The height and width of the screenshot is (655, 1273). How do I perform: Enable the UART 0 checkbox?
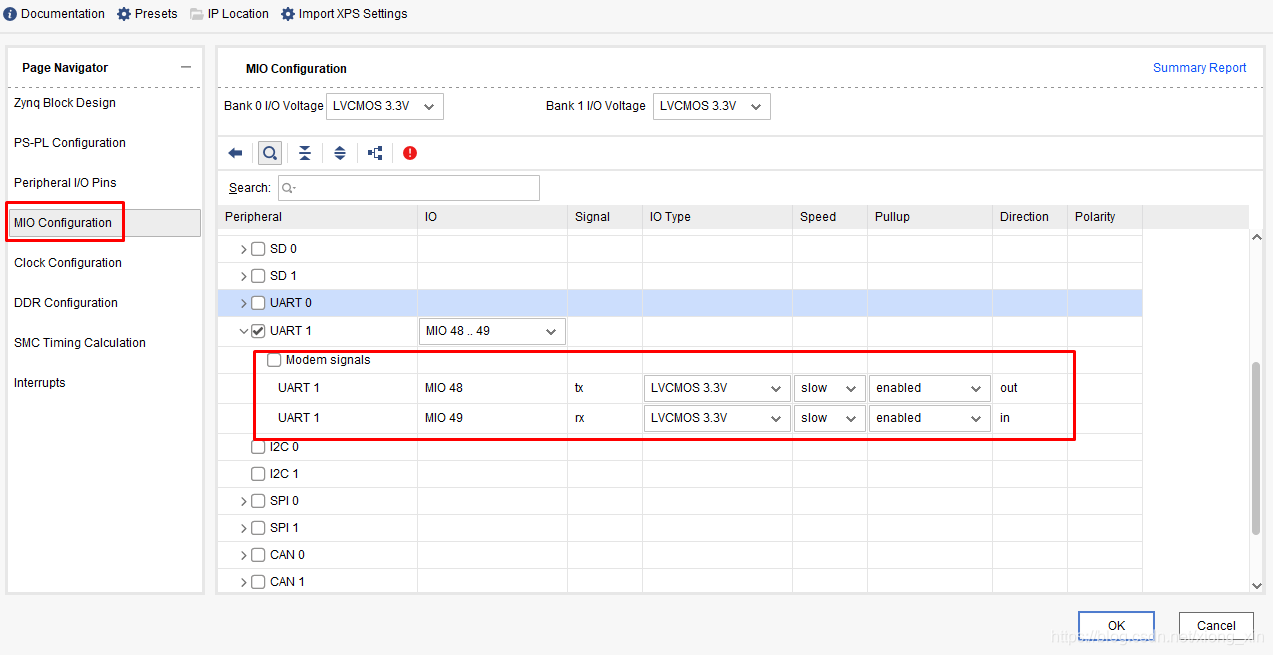[x=258, y=303]
